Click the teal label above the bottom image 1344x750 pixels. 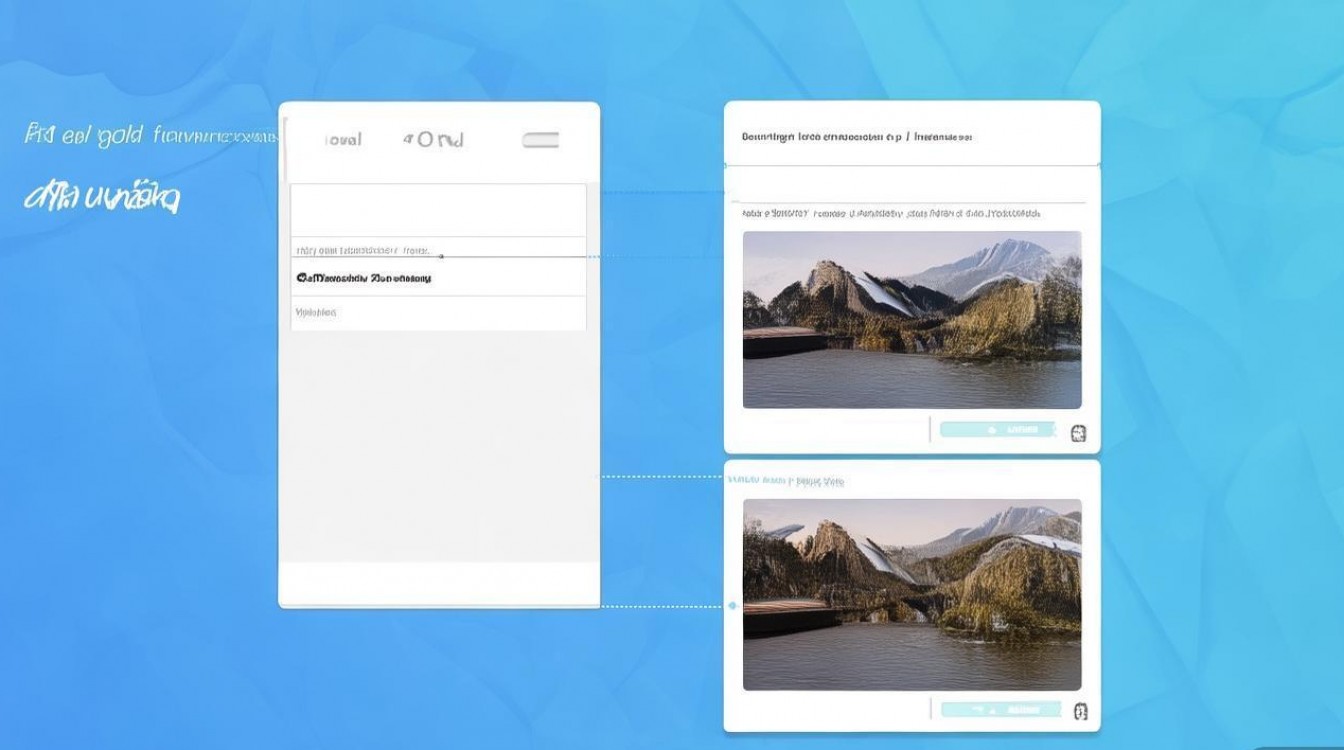point(786,481)
